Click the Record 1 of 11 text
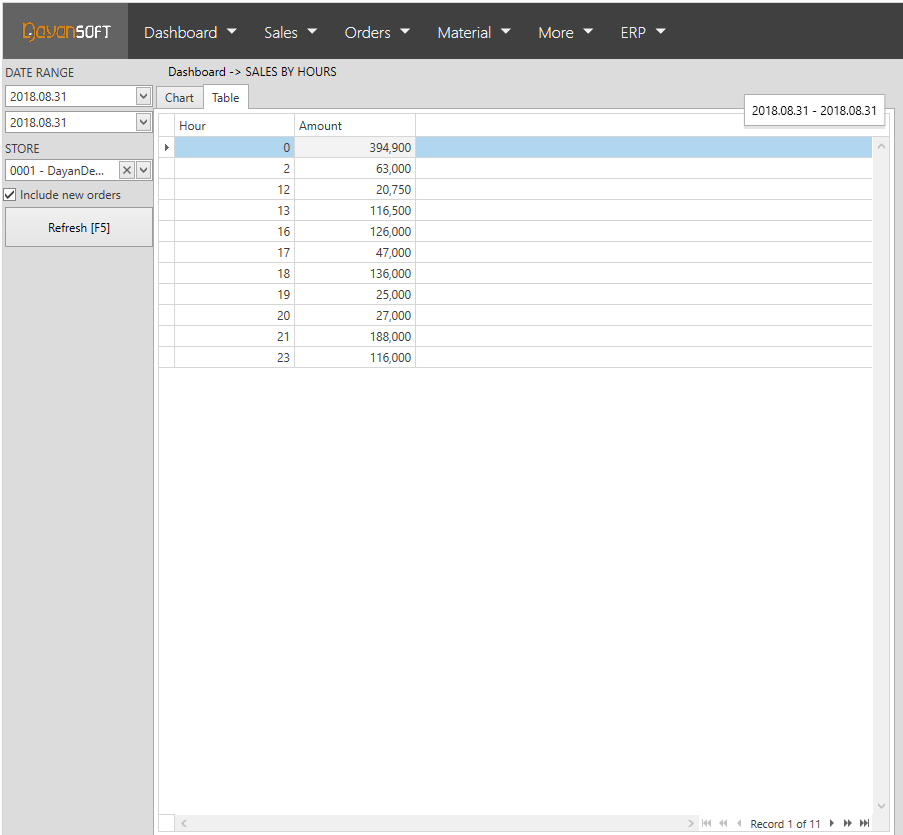This screenshot has height=835, width=903. 785,824
